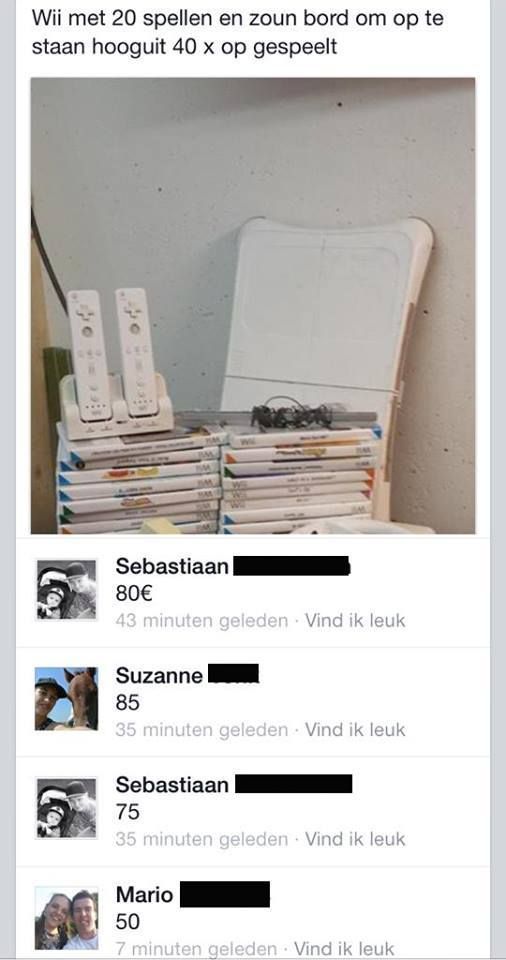Like Sebastiaan's 75 bid with Vind ik leuk
Screen dimensions: 506x960
(355, 839)
